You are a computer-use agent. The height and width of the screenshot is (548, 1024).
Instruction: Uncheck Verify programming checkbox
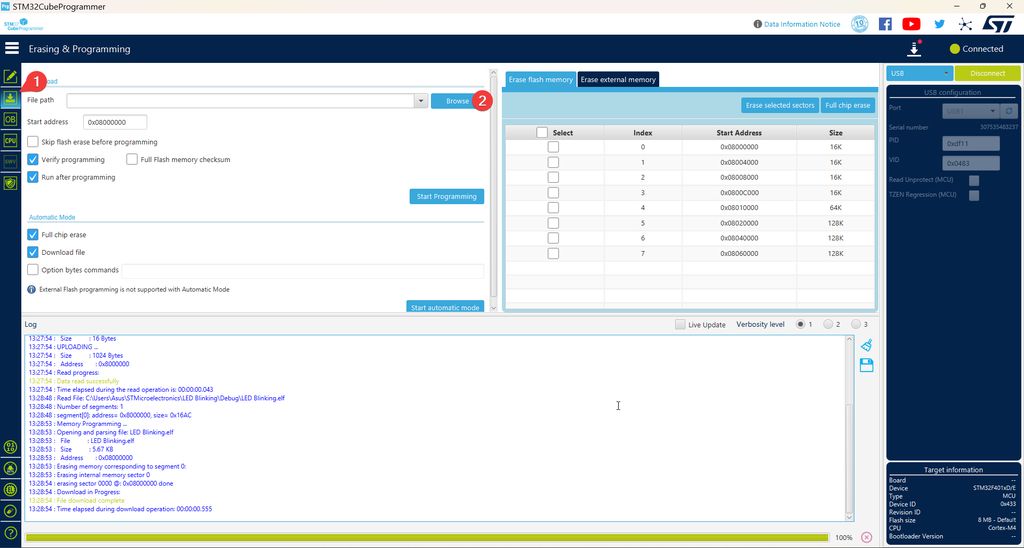point(33,159)
